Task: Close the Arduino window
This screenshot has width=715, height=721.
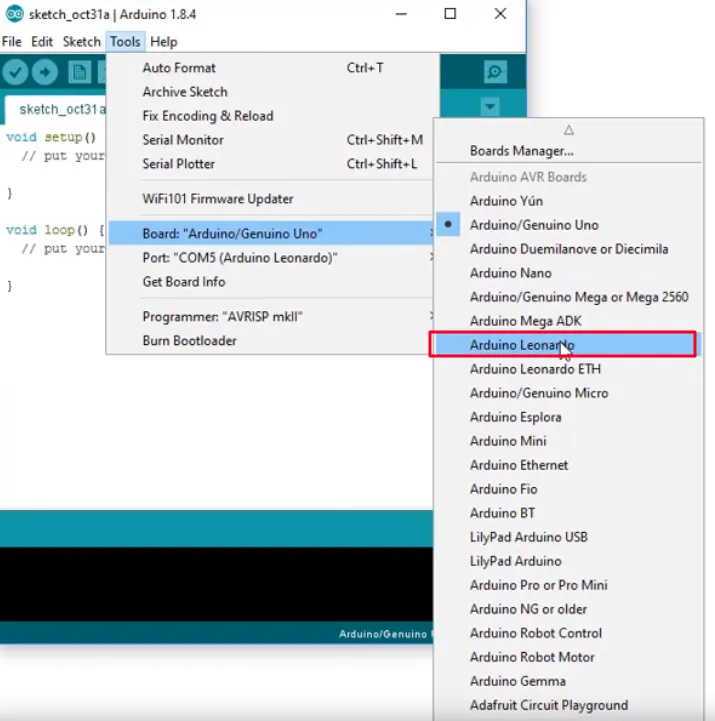Action: (x=500, y=14)
